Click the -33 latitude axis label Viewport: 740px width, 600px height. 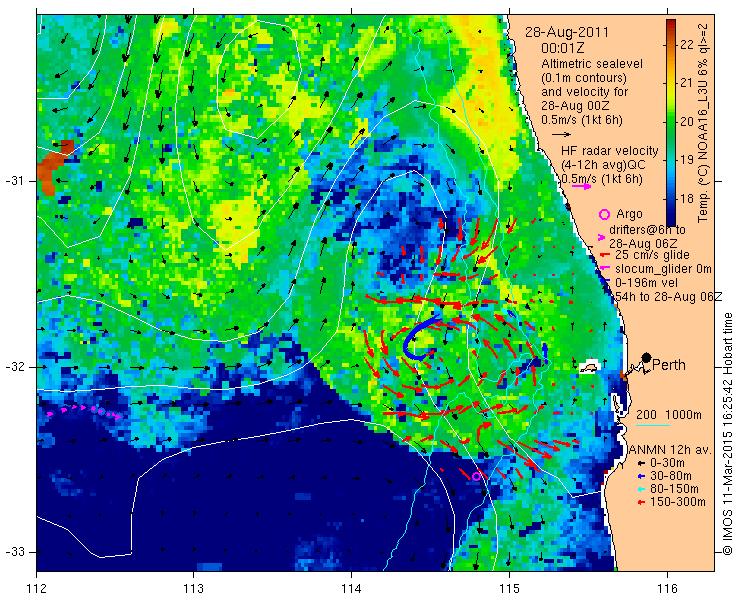pos(14,552)
